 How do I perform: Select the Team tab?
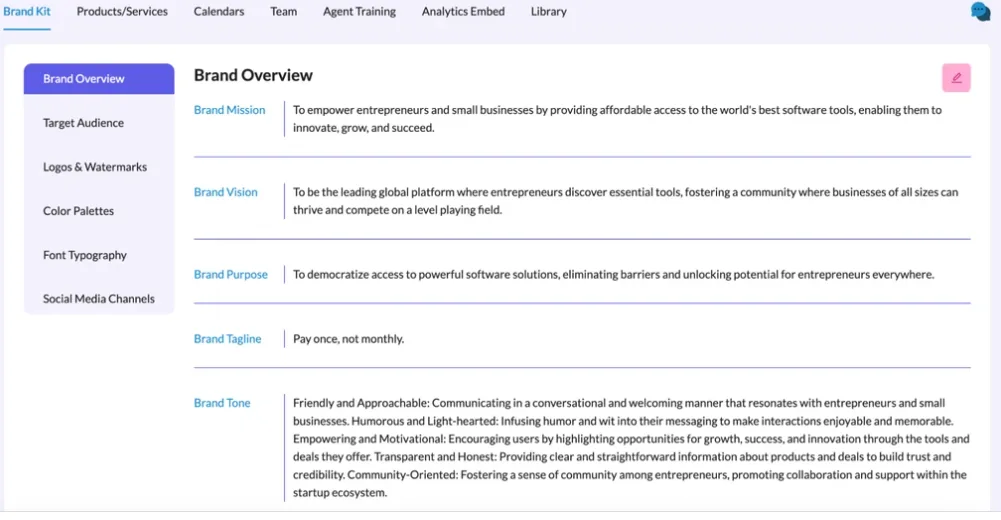283,11
